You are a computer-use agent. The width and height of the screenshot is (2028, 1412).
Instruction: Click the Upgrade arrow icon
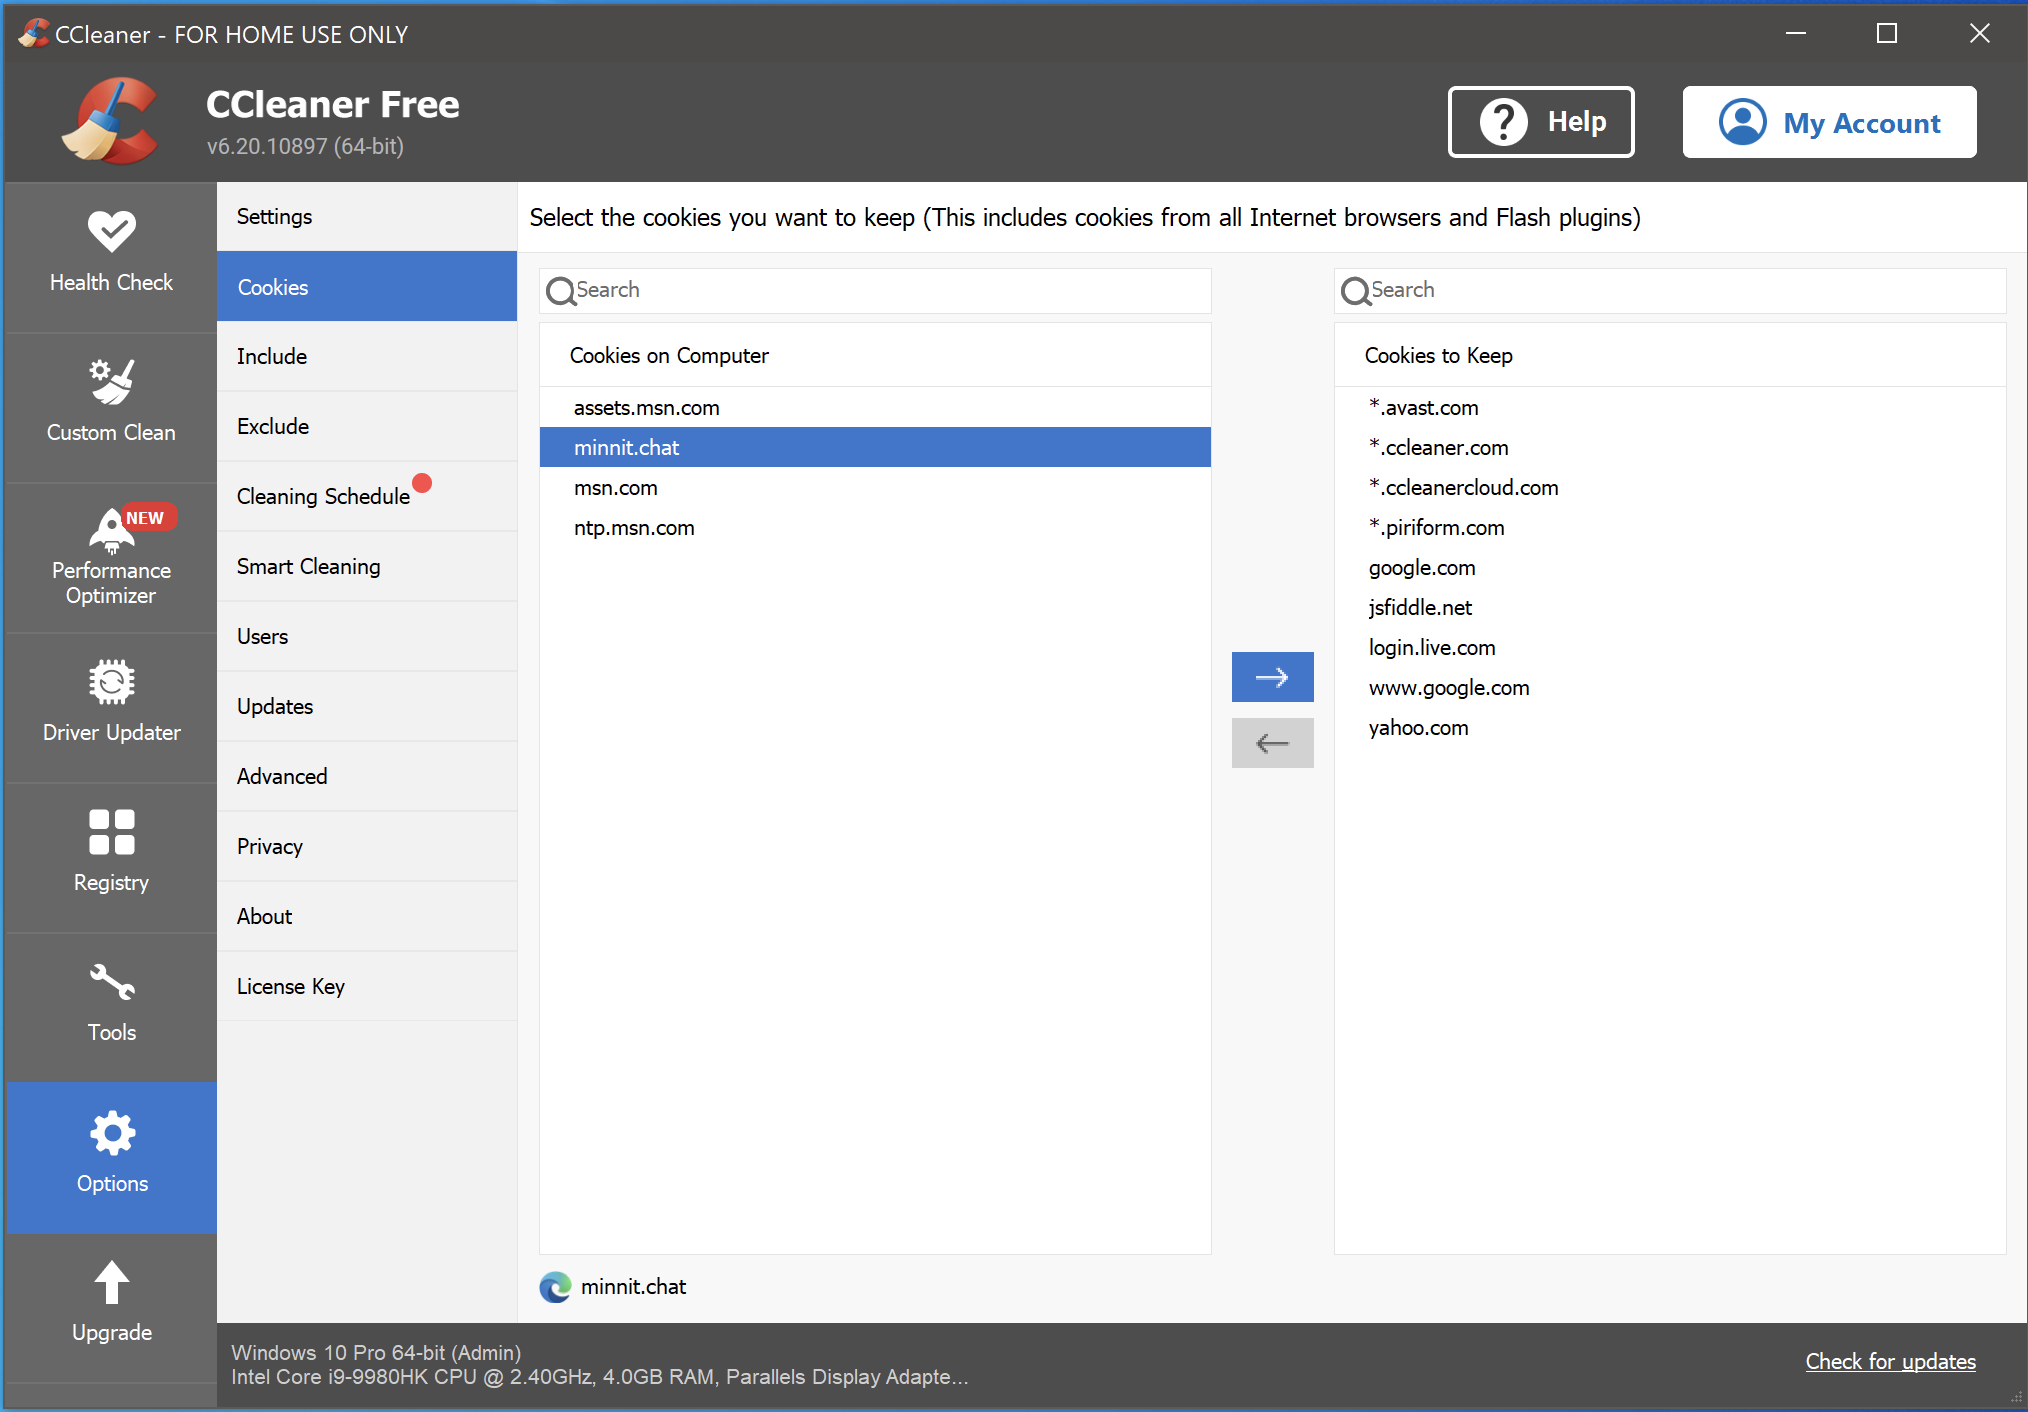(x=111, y=1282)
